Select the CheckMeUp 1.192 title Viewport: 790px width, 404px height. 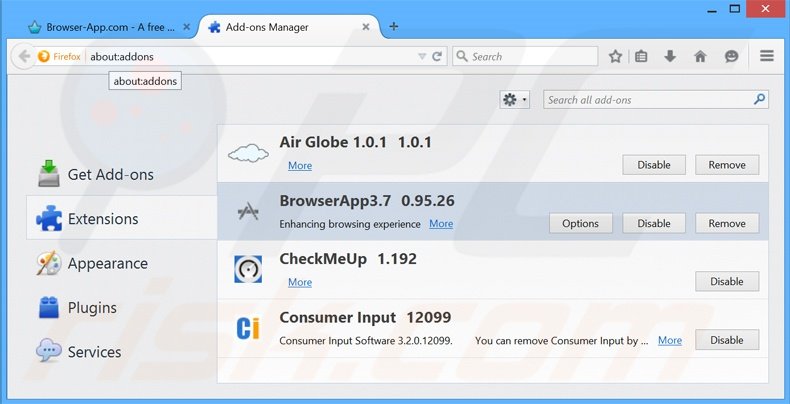pos(348,259)
